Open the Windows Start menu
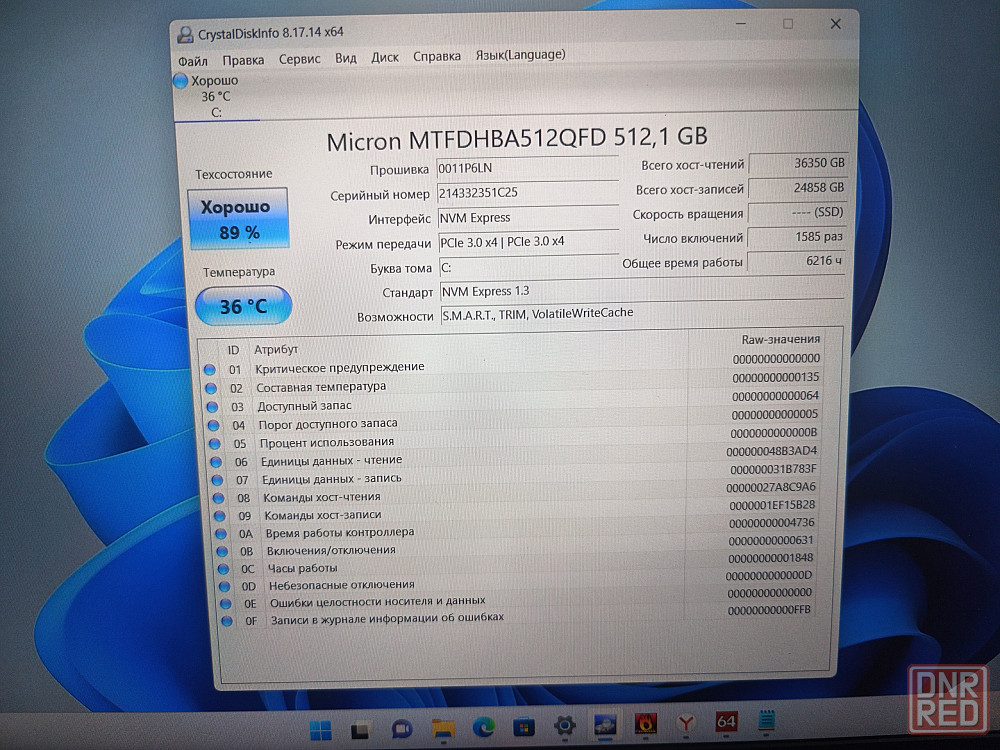Image resolution: width=1000 pixels, height=750 pixels. pyautogui.click(x=321, y=730)
